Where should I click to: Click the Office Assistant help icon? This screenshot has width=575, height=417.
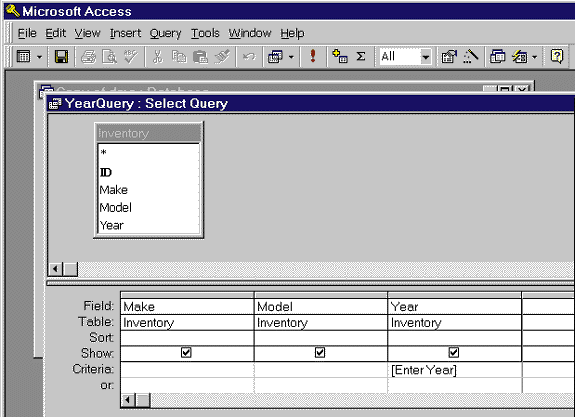point(557,56)
